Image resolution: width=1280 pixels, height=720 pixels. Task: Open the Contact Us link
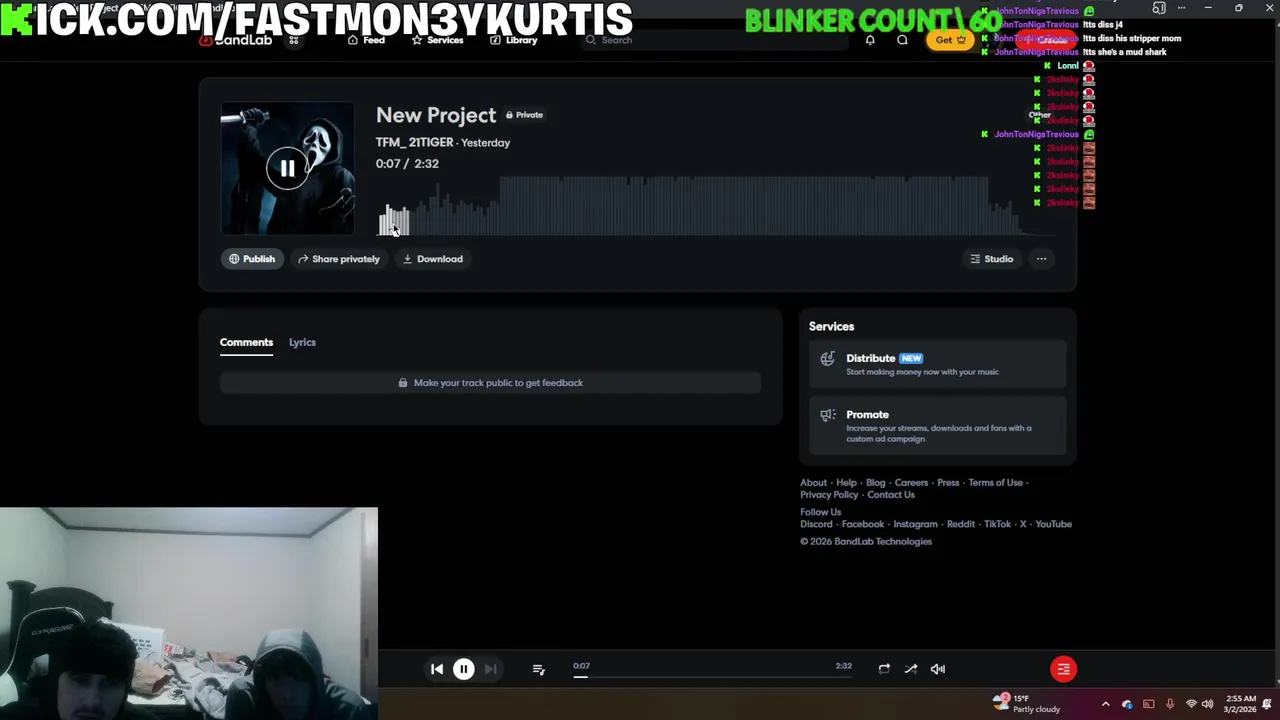click(x=891, y=495)
